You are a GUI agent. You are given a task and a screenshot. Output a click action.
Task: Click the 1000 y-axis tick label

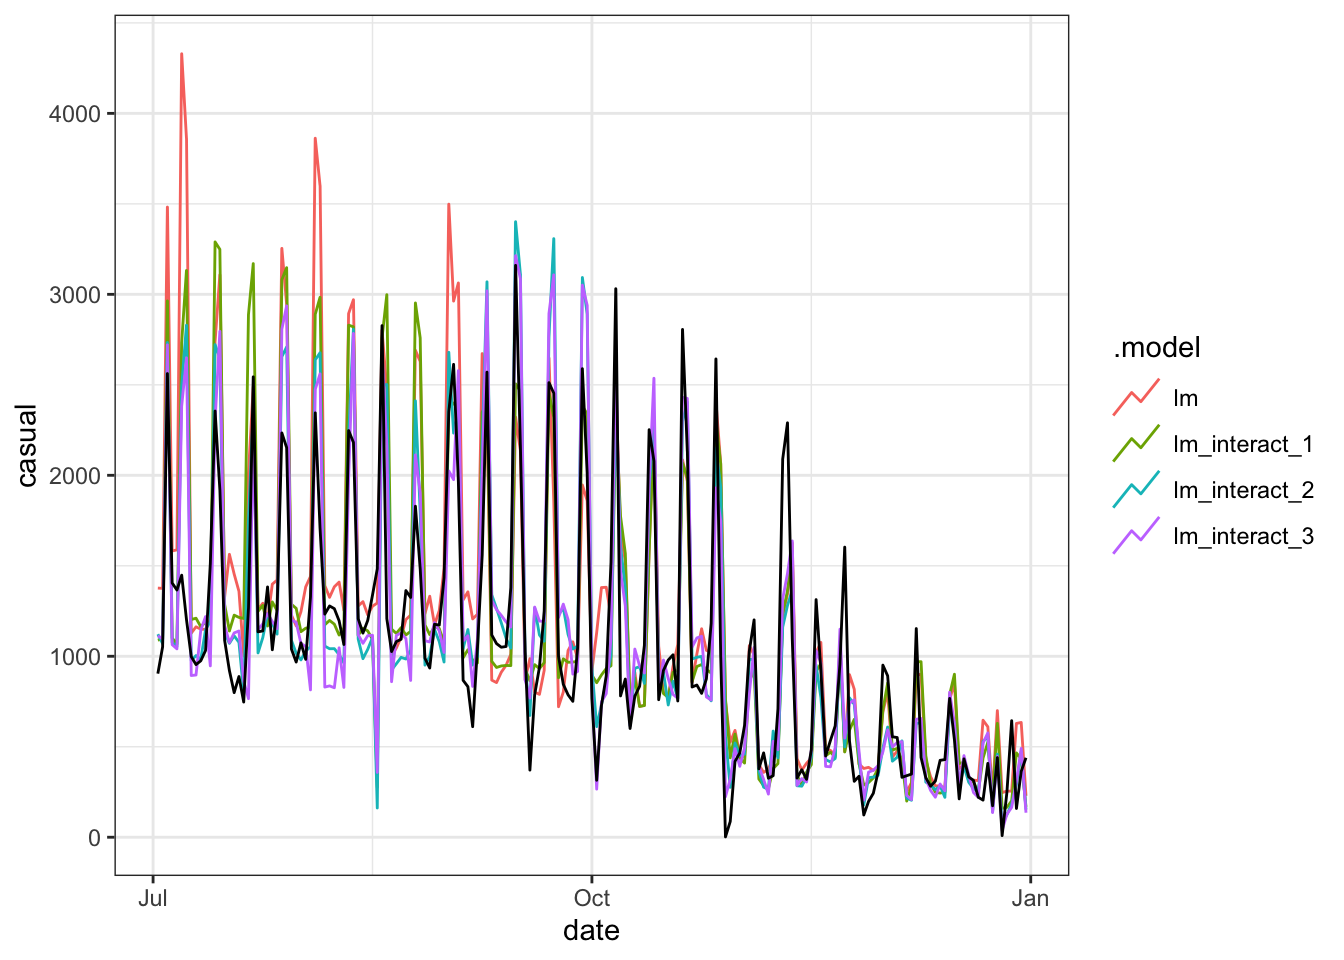click(75, 657)
